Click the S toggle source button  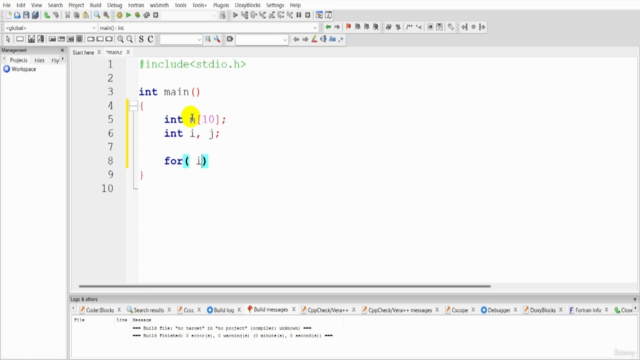point(141,39)
